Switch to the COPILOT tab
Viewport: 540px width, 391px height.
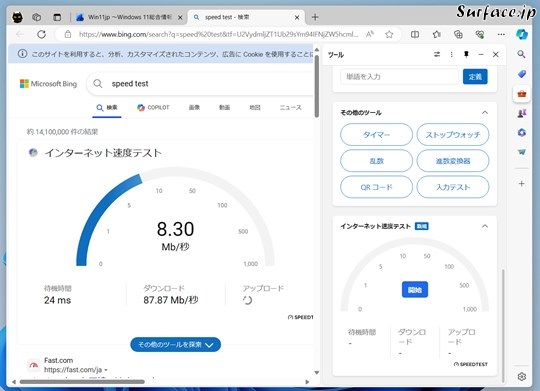point(153,107)
